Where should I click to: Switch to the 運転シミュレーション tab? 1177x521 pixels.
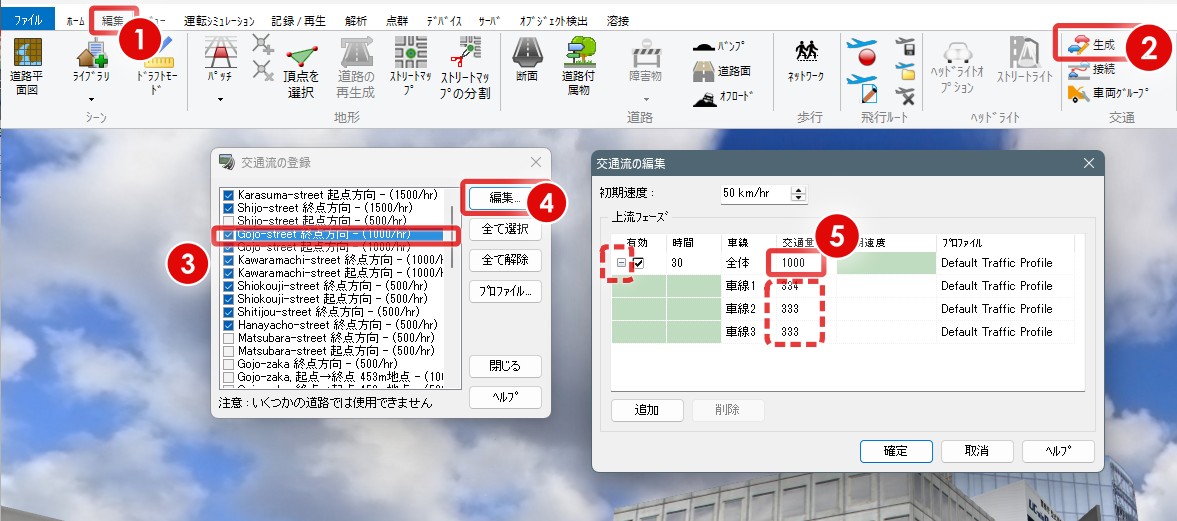[219, 20]
